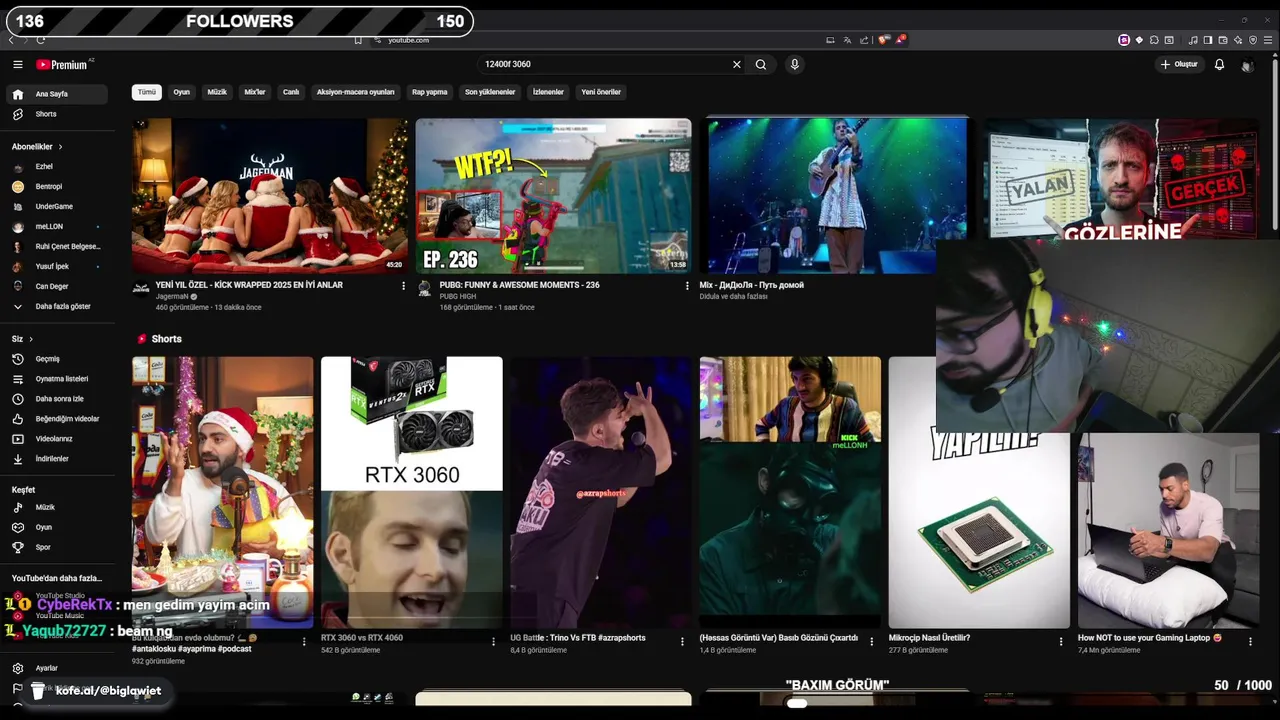Open three-dot menu for Mikroçip Nasıl Üretilir short
Viewport: 1280px width, 720px height.
click(1061, 641)
